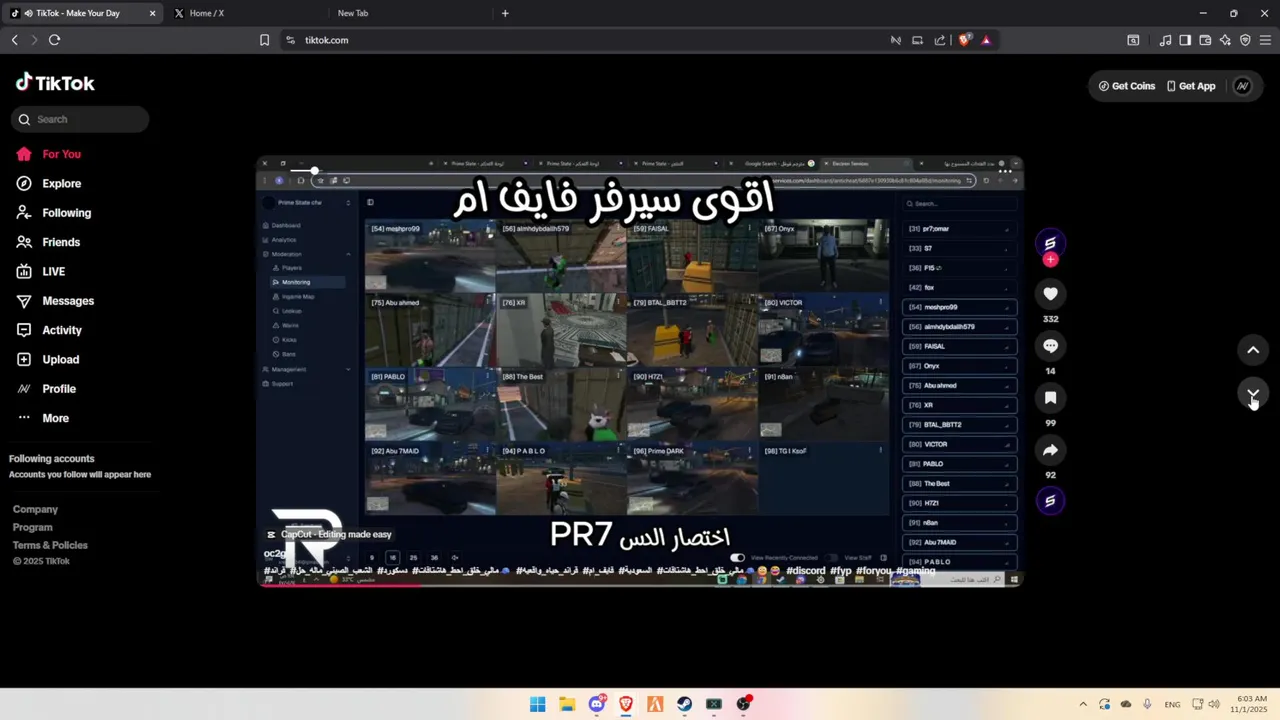The image size is (1280, 720).
Task: Open the Brave VPN shield icon
Action: point(1245,40)
